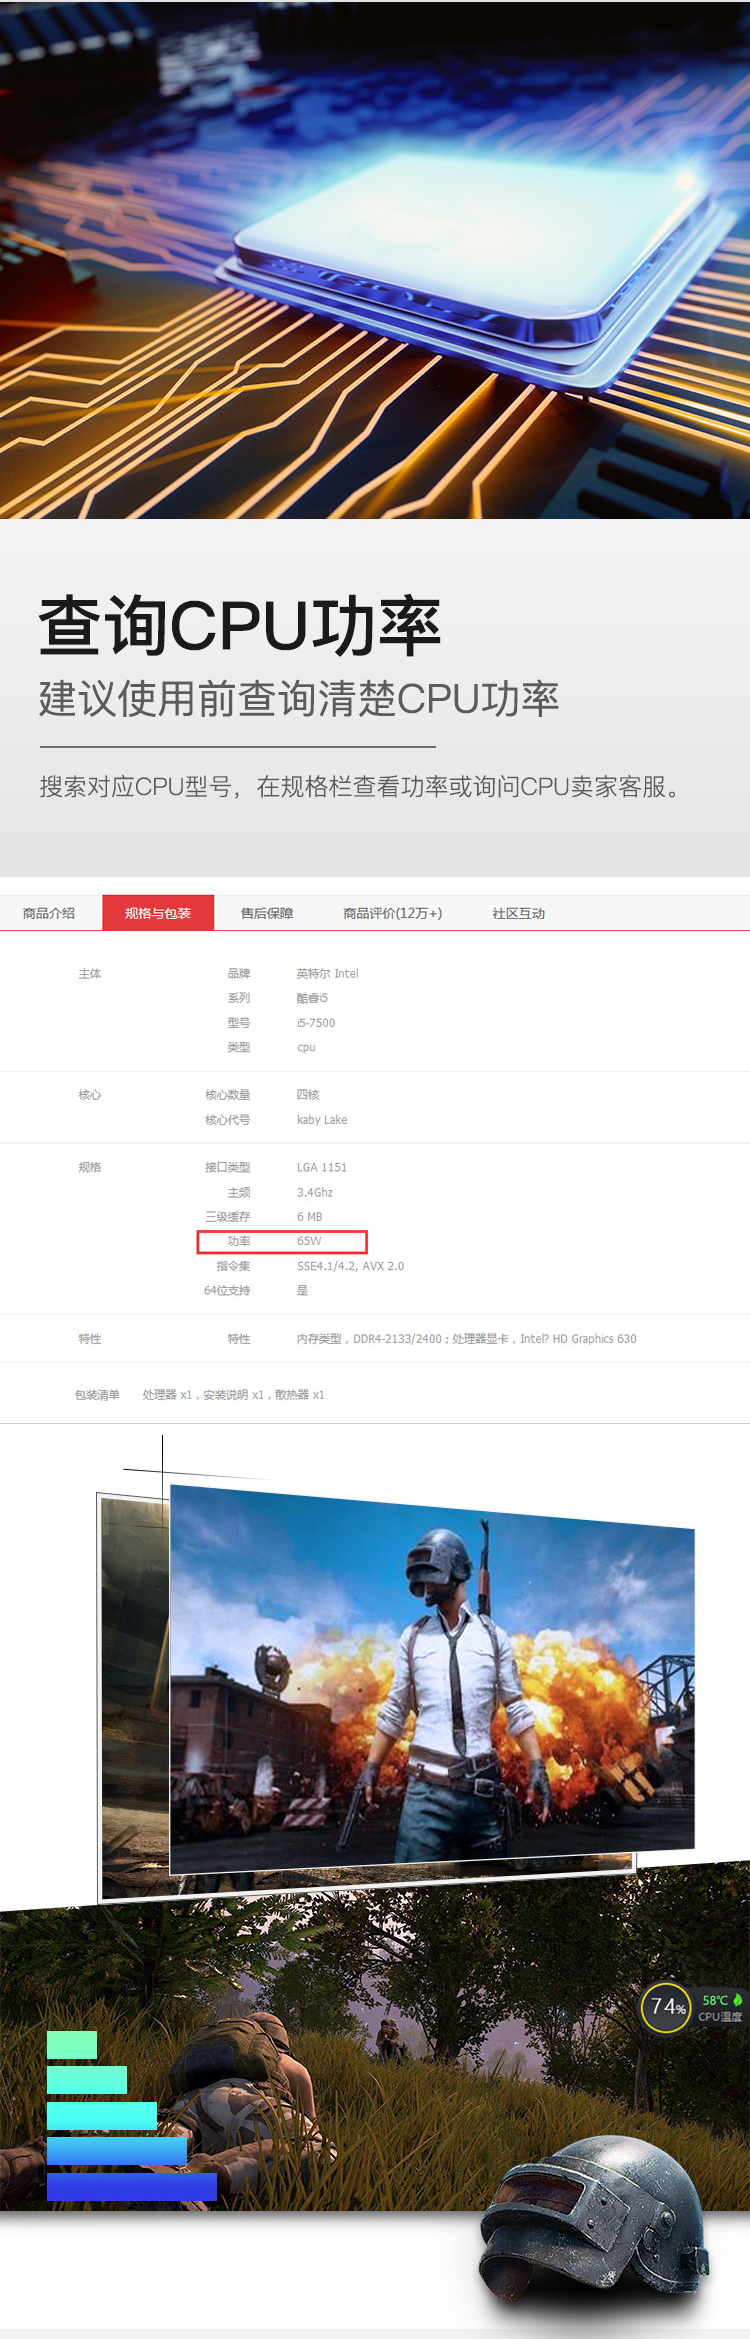
Task: Click the 核心数量 label
Action: point(228,1095)
